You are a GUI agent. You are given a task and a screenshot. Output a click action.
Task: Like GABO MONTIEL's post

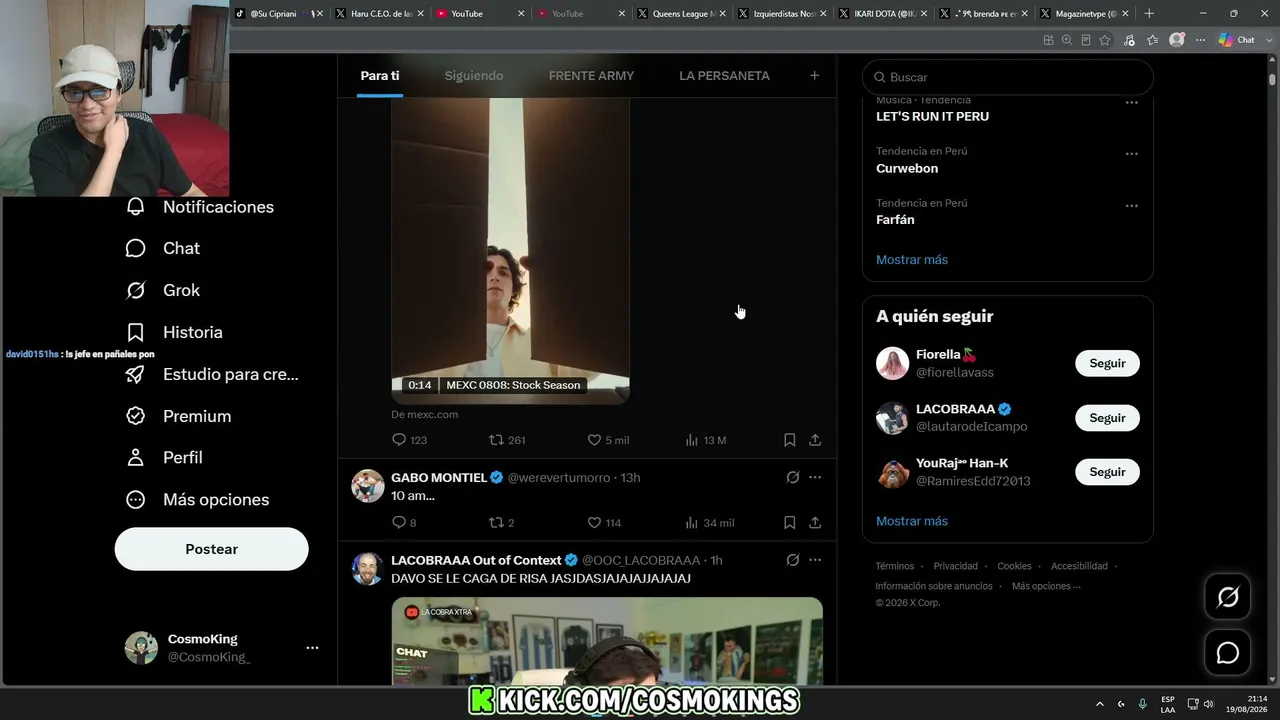604,522
